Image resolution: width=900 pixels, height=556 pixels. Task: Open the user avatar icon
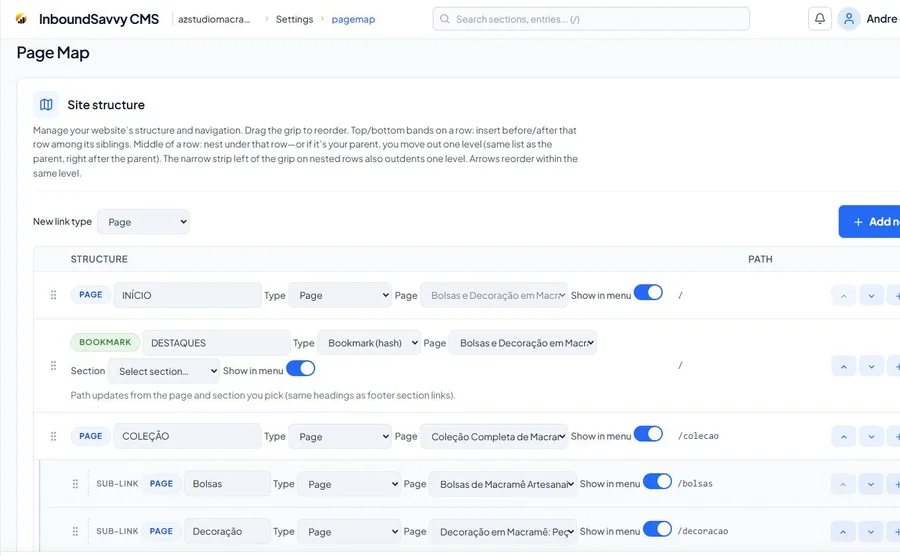[849, 19]
